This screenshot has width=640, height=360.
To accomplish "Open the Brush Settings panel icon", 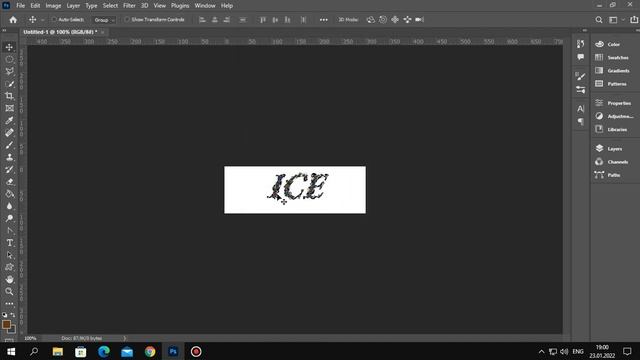I will pos(580,76).
